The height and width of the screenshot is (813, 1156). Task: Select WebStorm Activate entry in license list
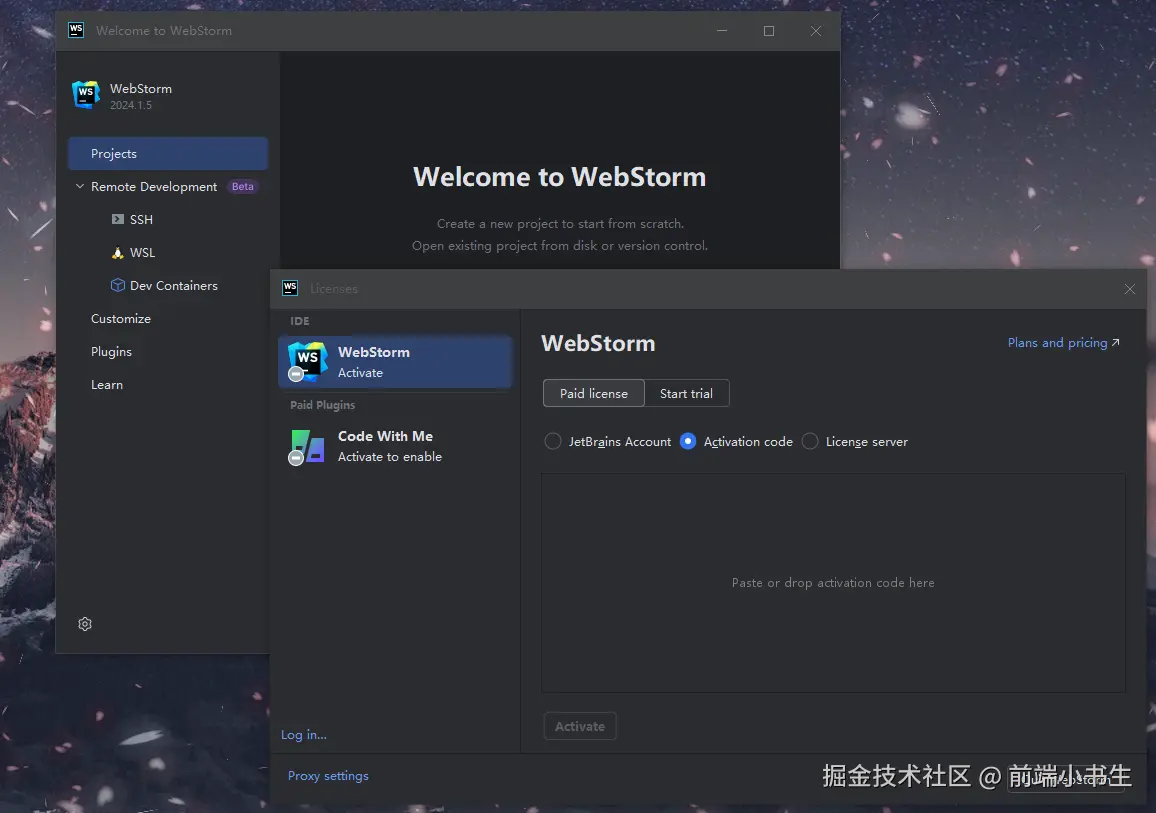(395, 362)
